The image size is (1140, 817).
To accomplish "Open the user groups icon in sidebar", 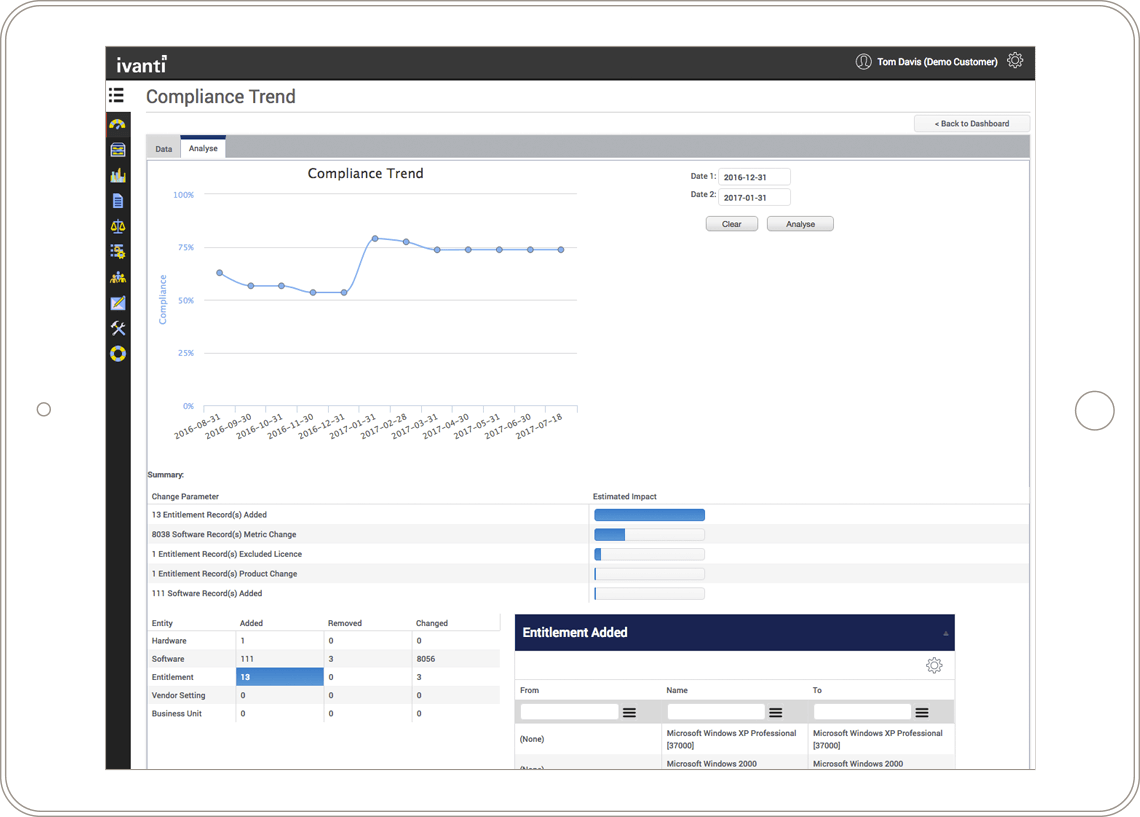I will point(118,276).
